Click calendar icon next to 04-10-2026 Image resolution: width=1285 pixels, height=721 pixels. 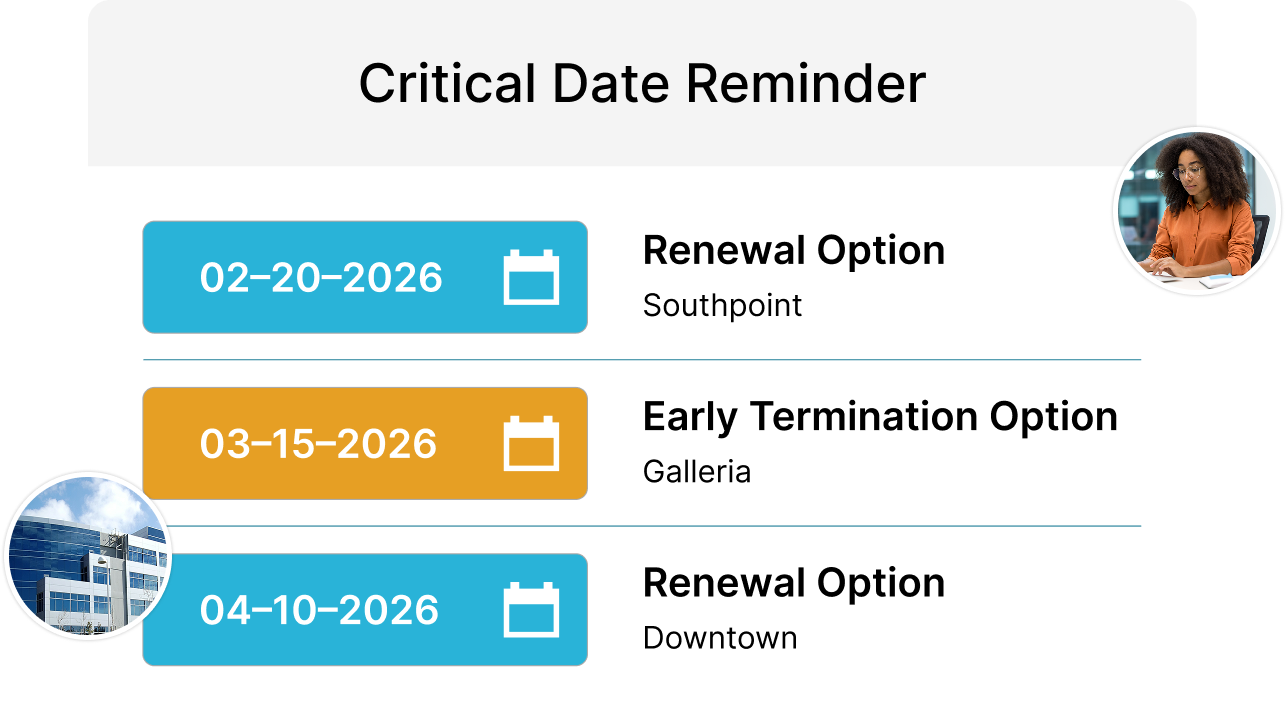(531, 610)
